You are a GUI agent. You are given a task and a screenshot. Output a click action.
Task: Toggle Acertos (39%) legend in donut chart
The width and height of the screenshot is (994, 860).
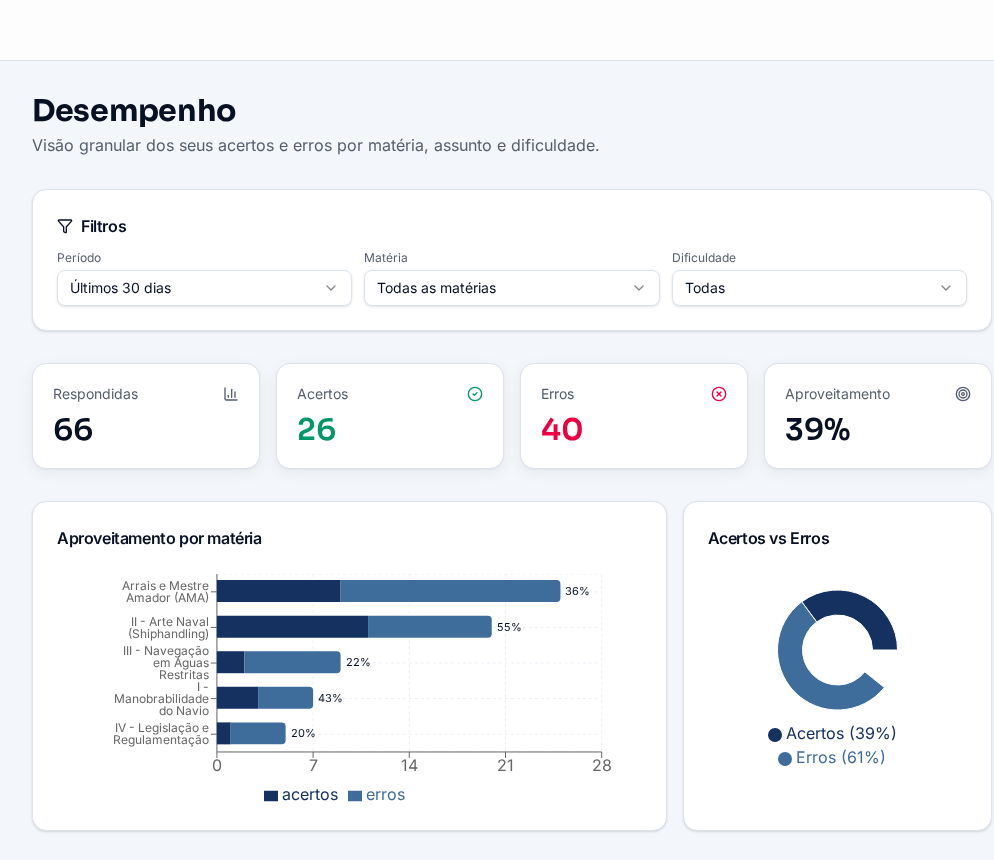tap(832, 733)
